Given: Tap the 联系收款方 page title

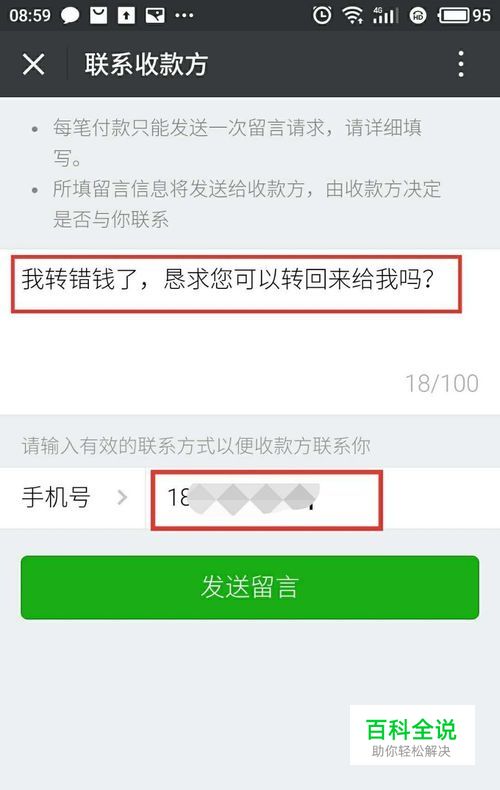Looking at the screenshot, I should [146, 64].
